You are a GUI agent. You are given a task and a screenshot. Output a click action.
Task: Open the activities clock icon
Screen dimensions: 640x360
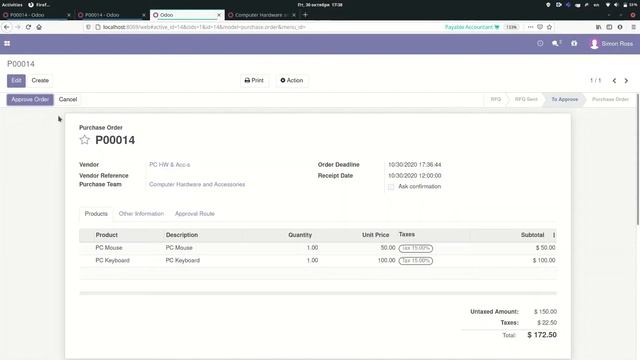pyautogui.click(x=540, y=43)
